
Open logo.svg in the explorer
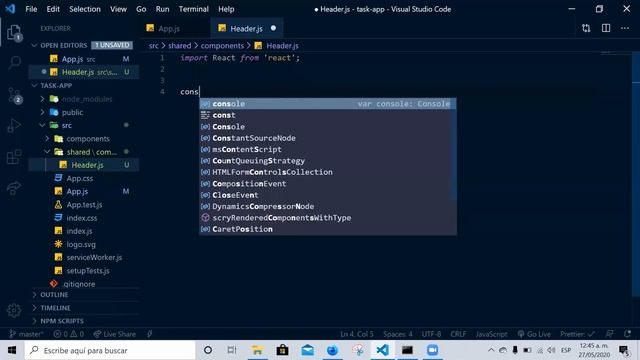[x=84, y=244]
